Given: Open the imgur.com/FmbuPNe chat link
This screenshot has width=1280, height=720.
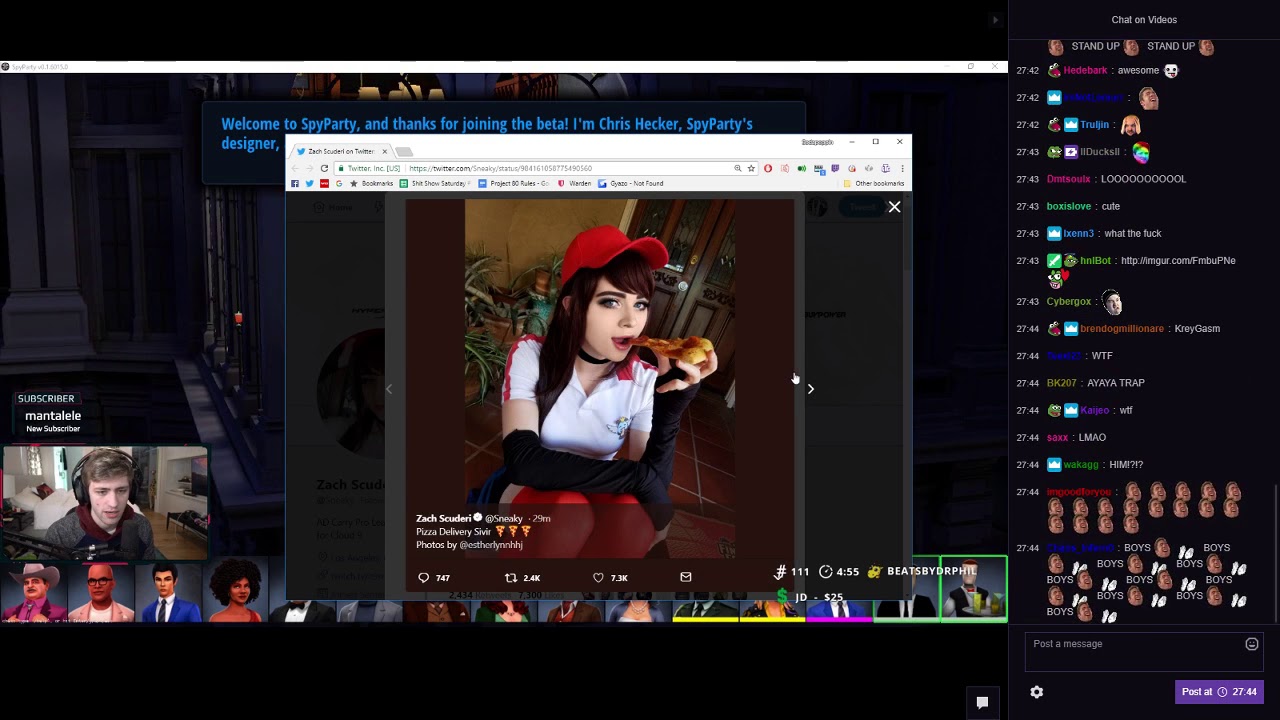Looking at the screenshot, I should (1178, 260).
